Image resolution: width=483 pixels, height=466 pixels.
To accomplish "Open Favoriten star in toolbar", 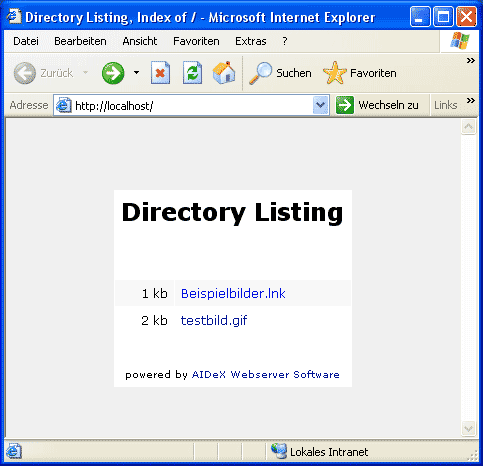I will coord(335,73).
